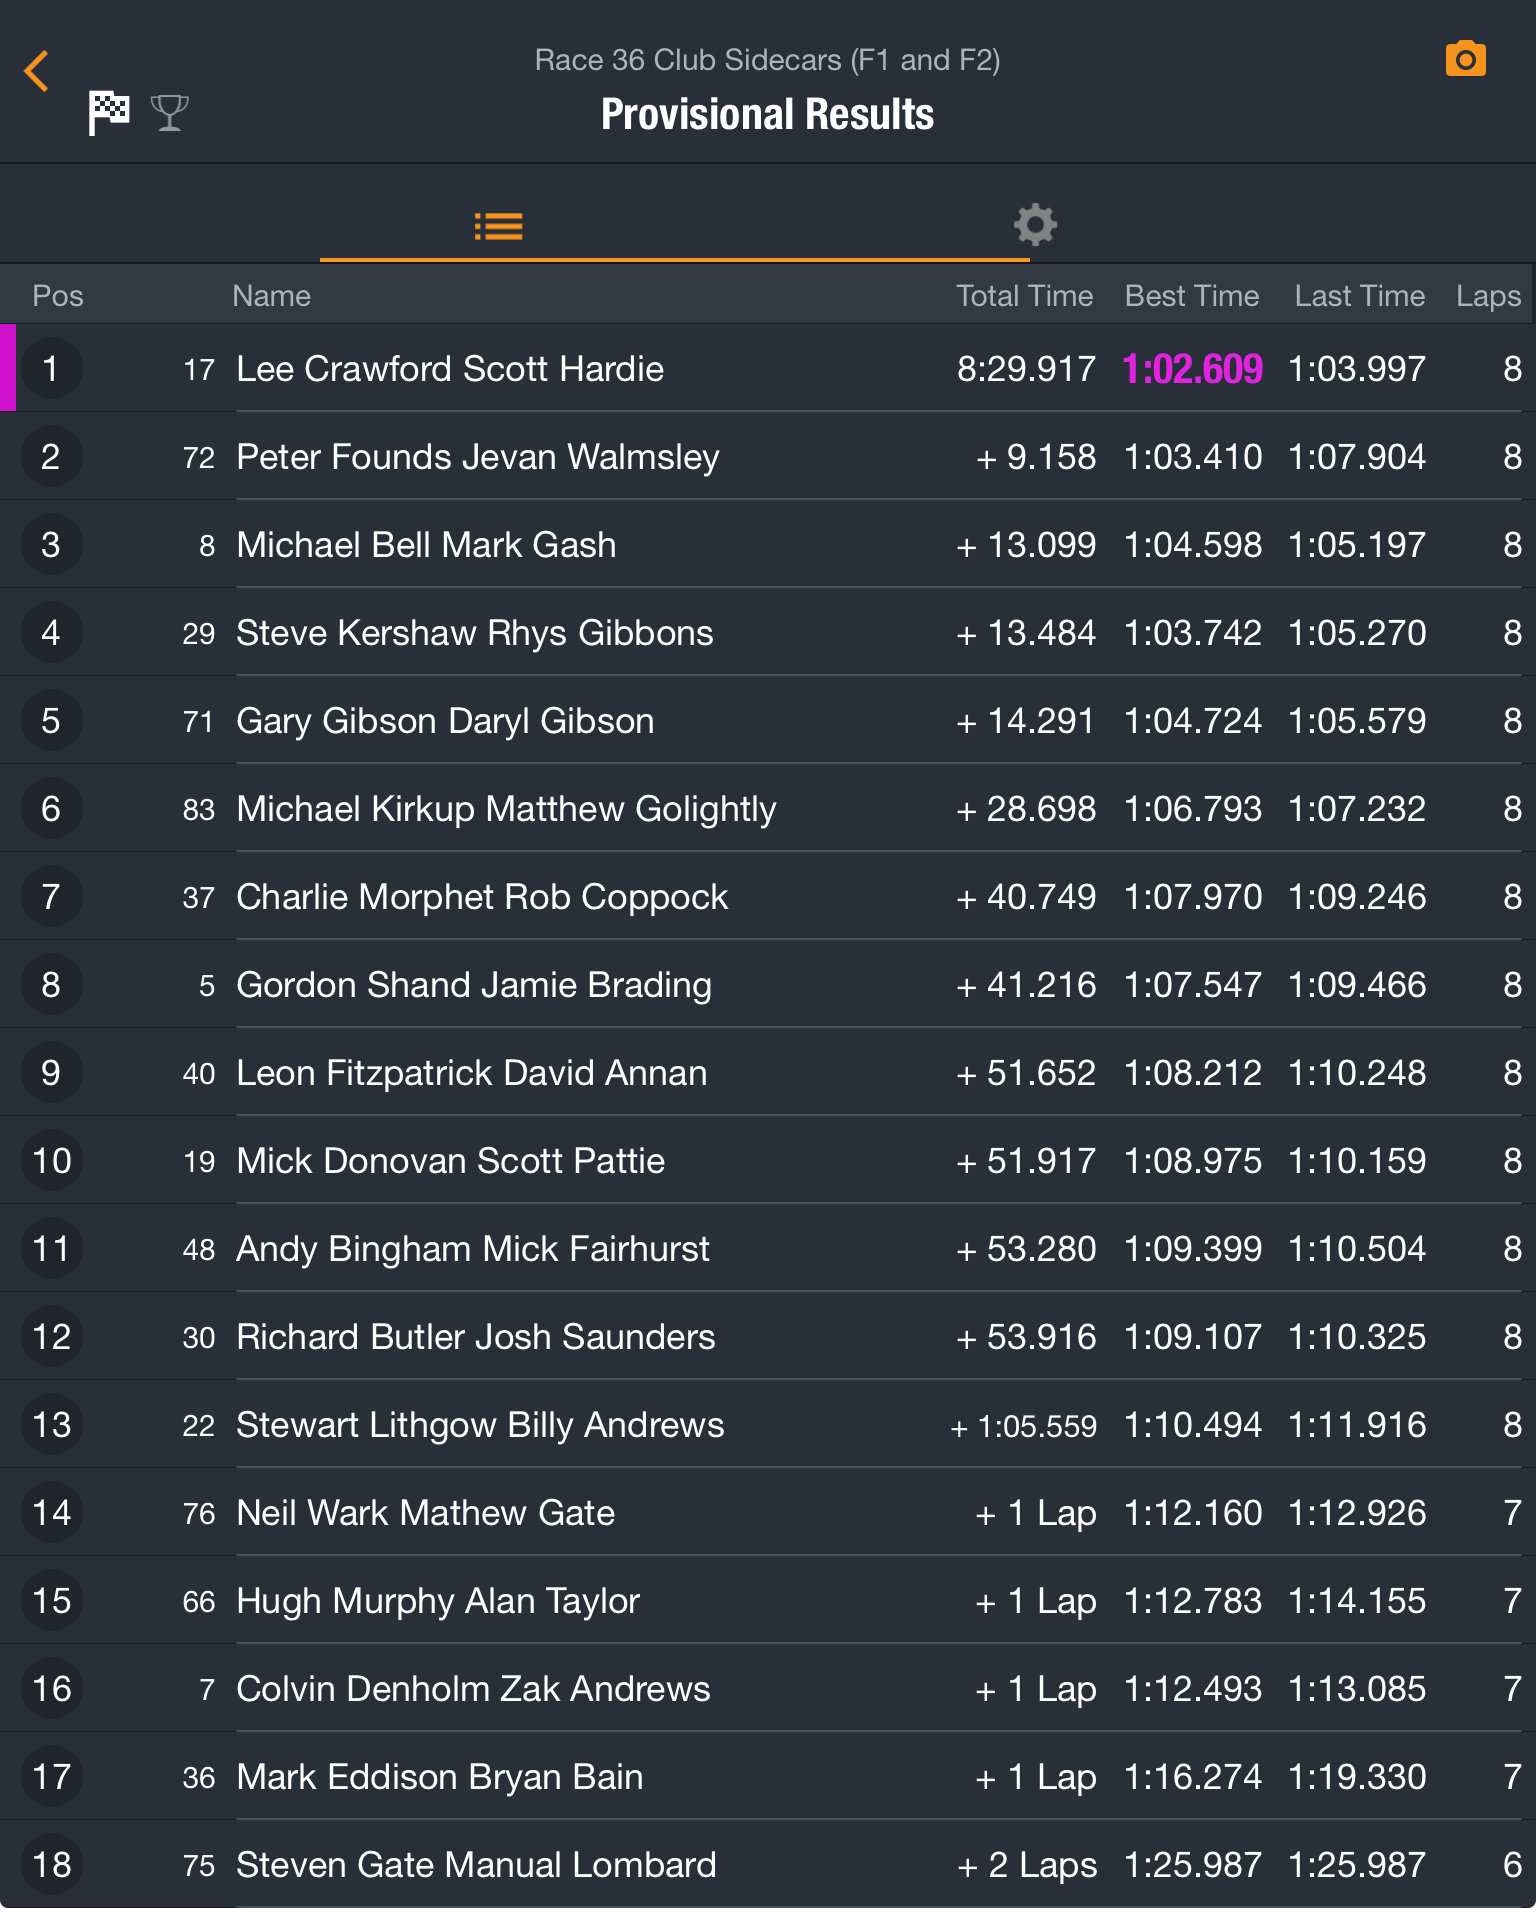This screenshot has height=1908, width=1536.
Task: Tap the Pos column header
Action: pos(57,296)
